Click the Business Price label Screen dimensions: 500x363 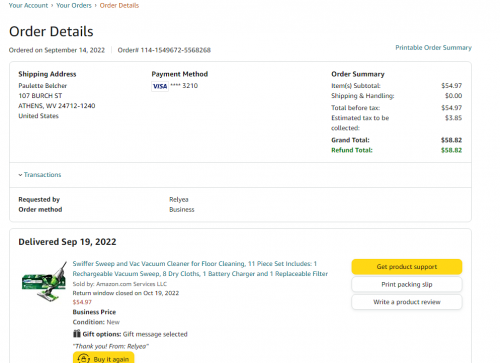point(94,312)
